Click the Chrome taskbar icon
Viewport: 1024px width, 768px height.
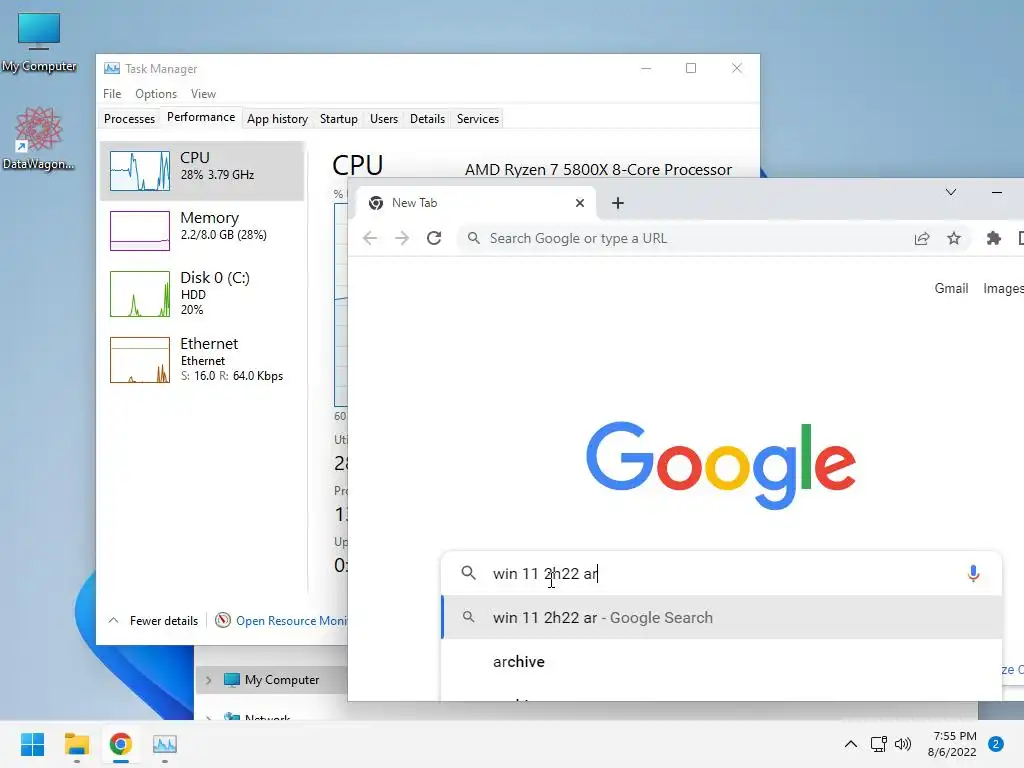(x=121, y=744)
